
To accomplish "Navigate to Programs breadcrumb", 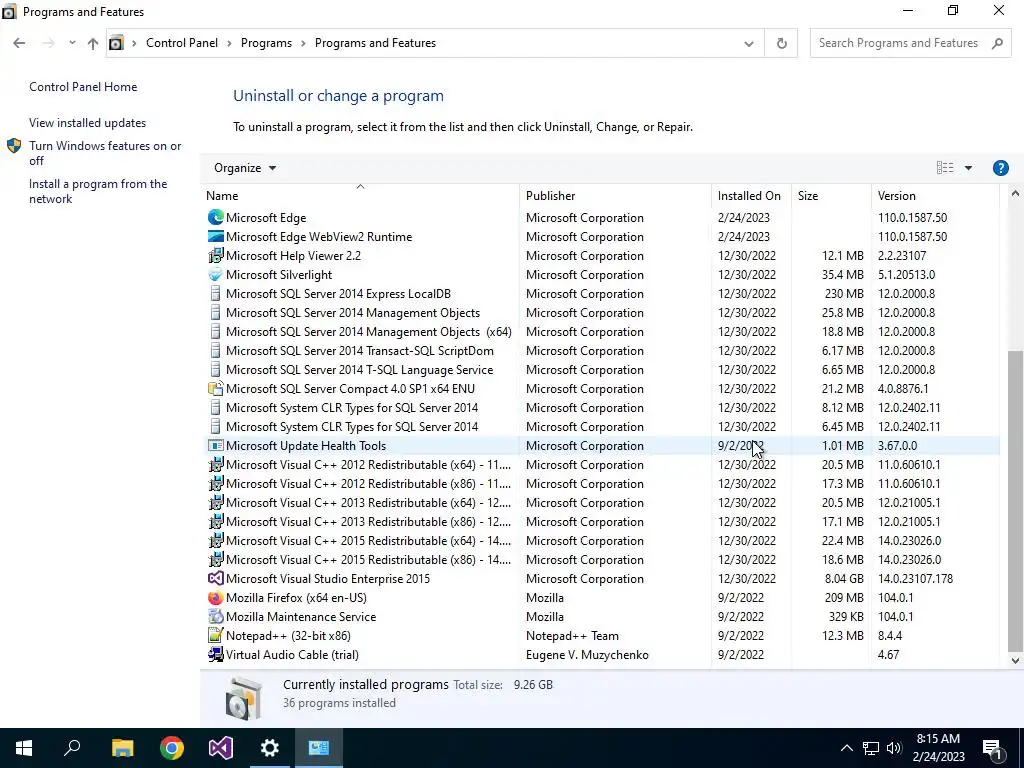I will (x=266, y=43).
